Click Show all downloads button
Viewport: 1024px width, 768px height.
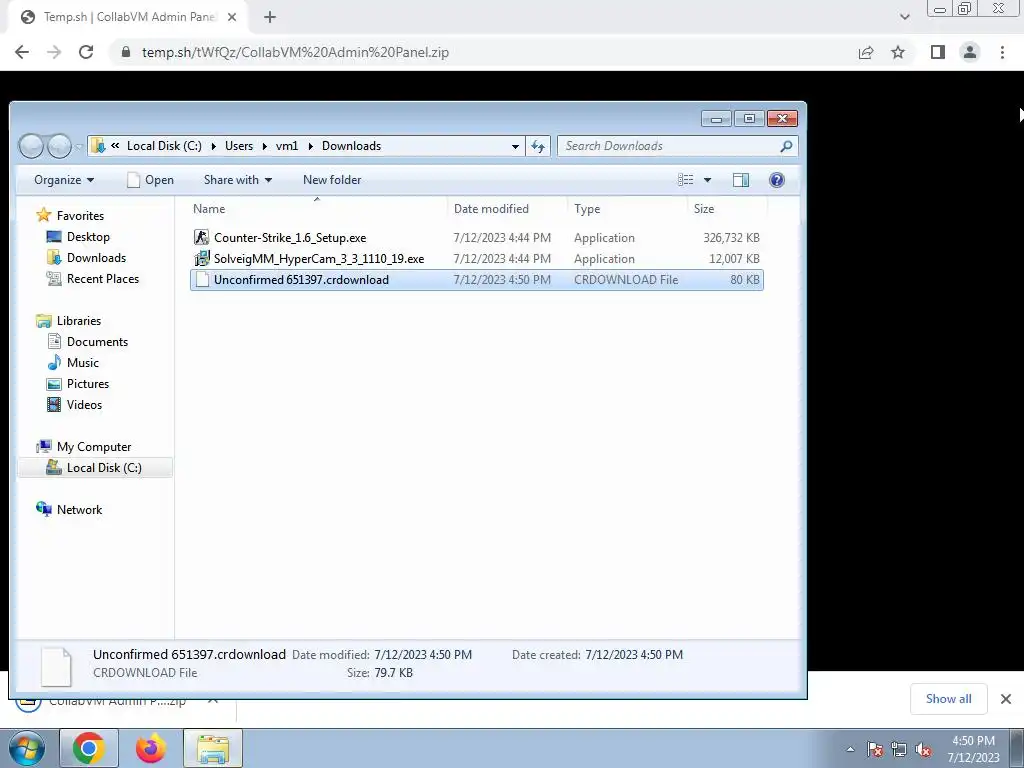pyautogui.click(x=948, y=699)
